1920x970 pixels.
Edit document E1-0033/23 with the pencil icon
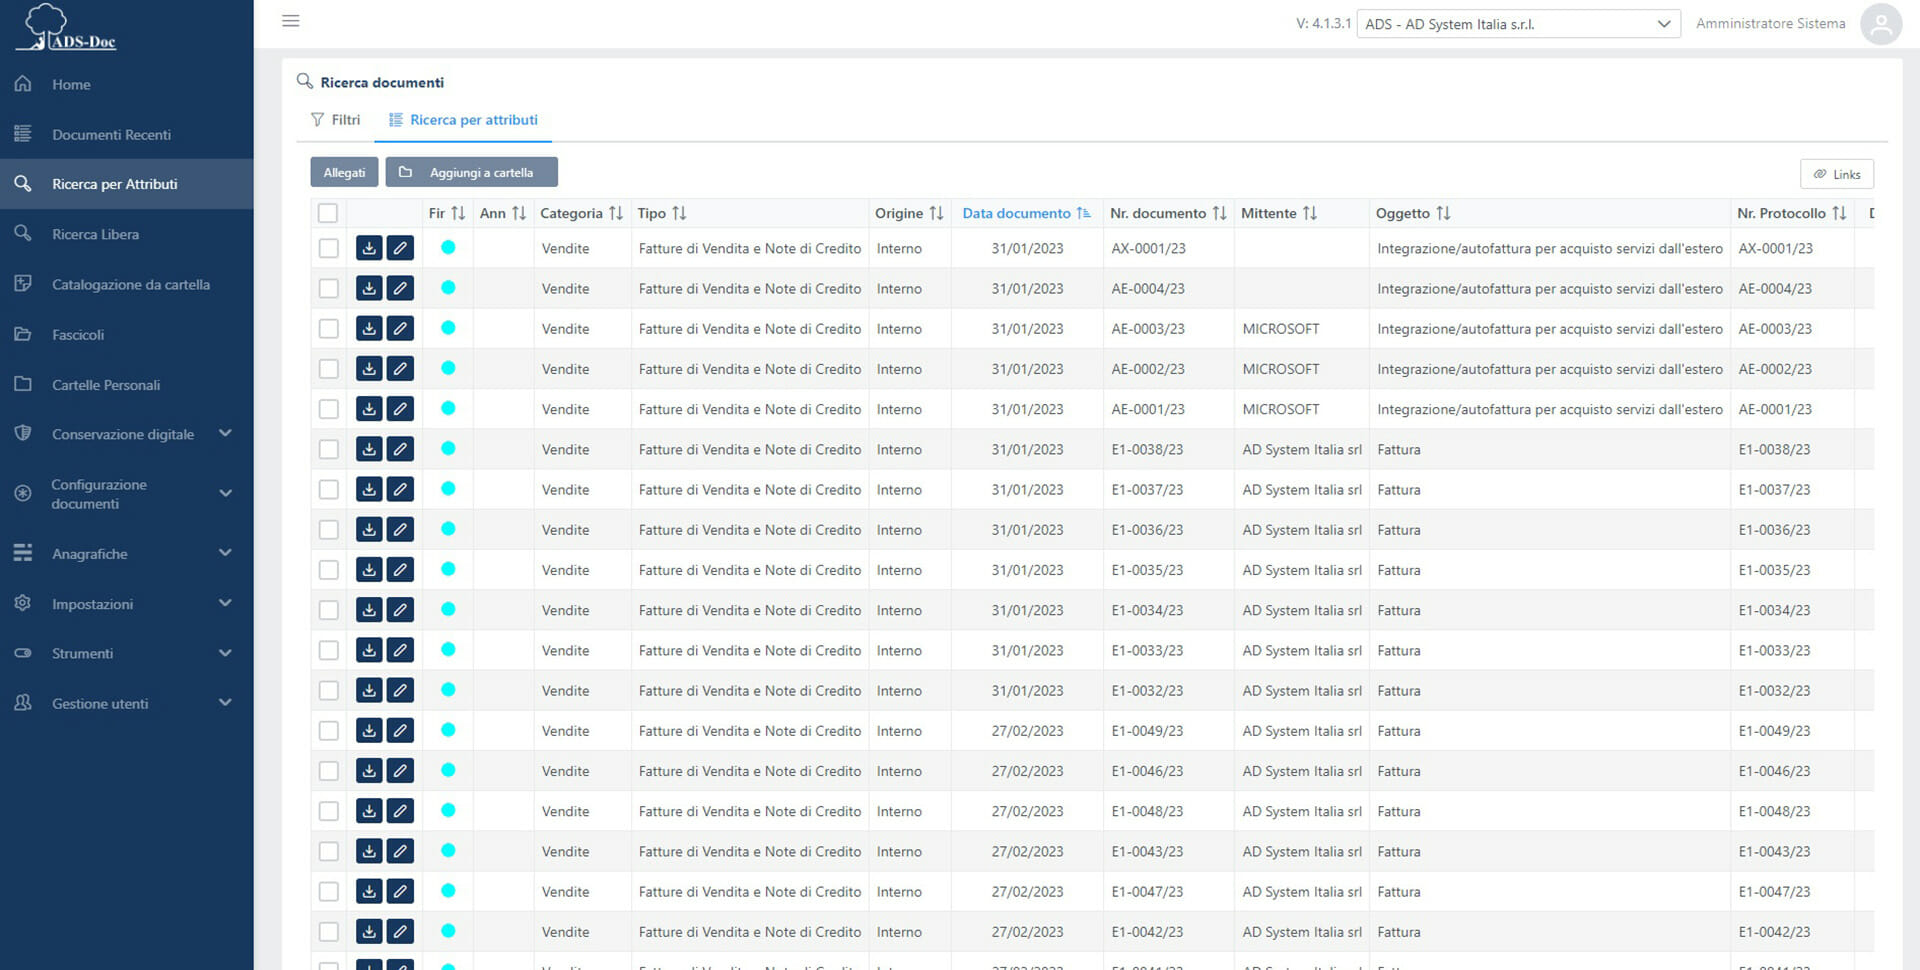tap(400, 650)
